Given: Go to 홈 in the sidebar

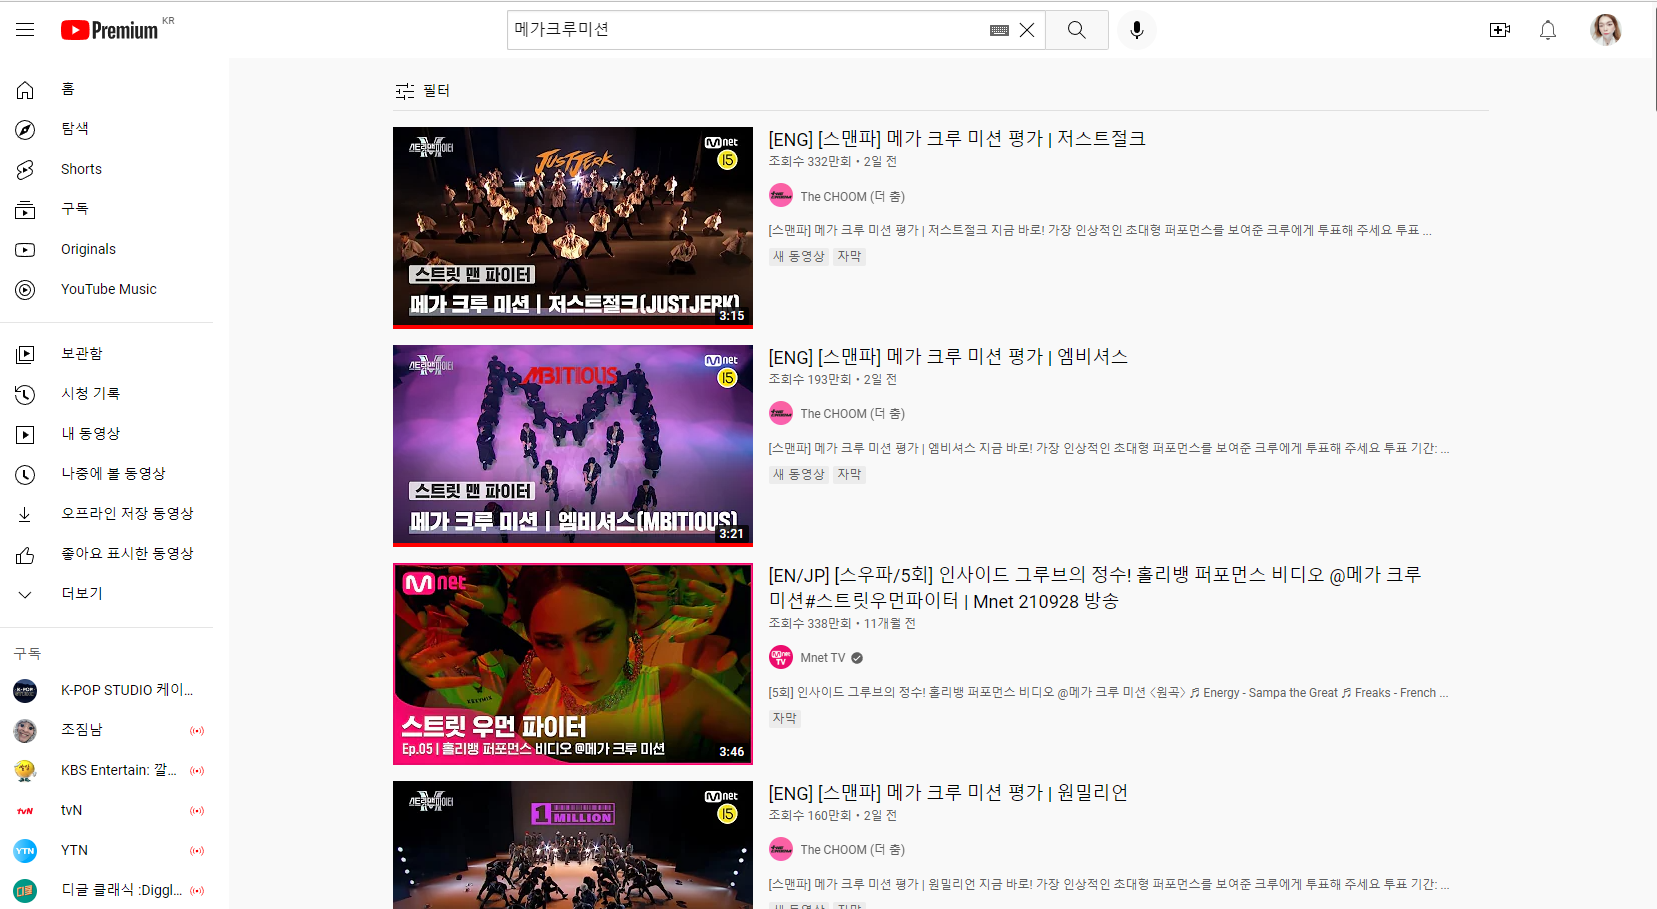Looking at the screenshot, I should (x=107, y=89).
